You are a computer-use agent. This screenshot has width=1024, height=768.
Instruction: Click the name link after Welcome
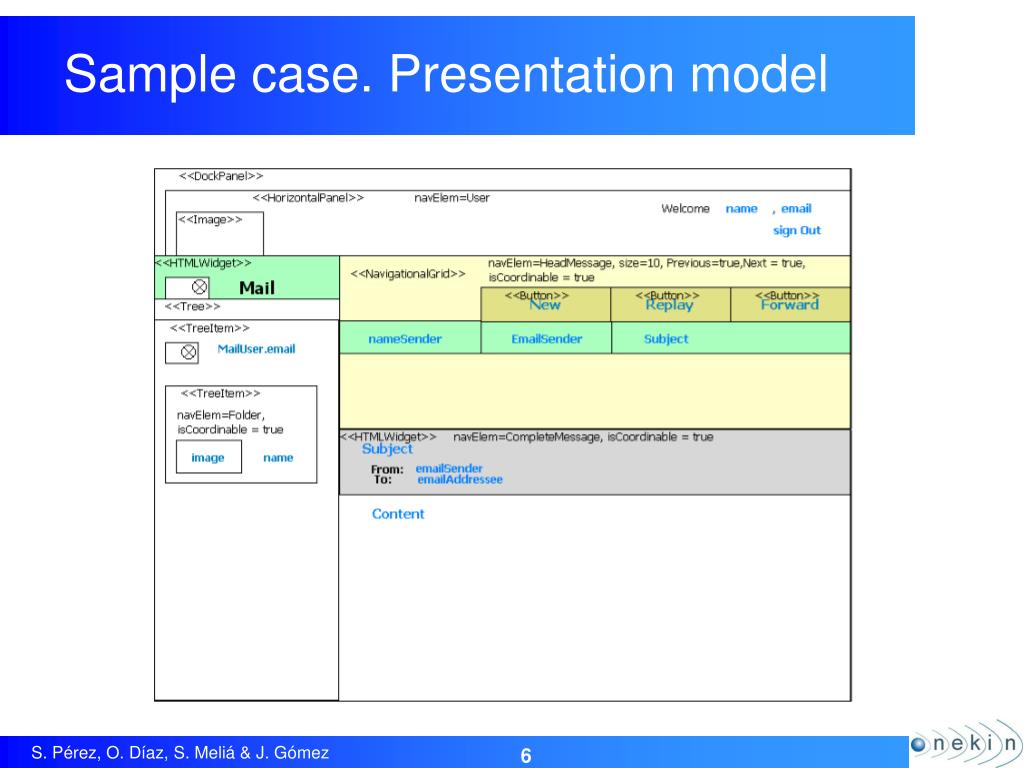point(741,209)
